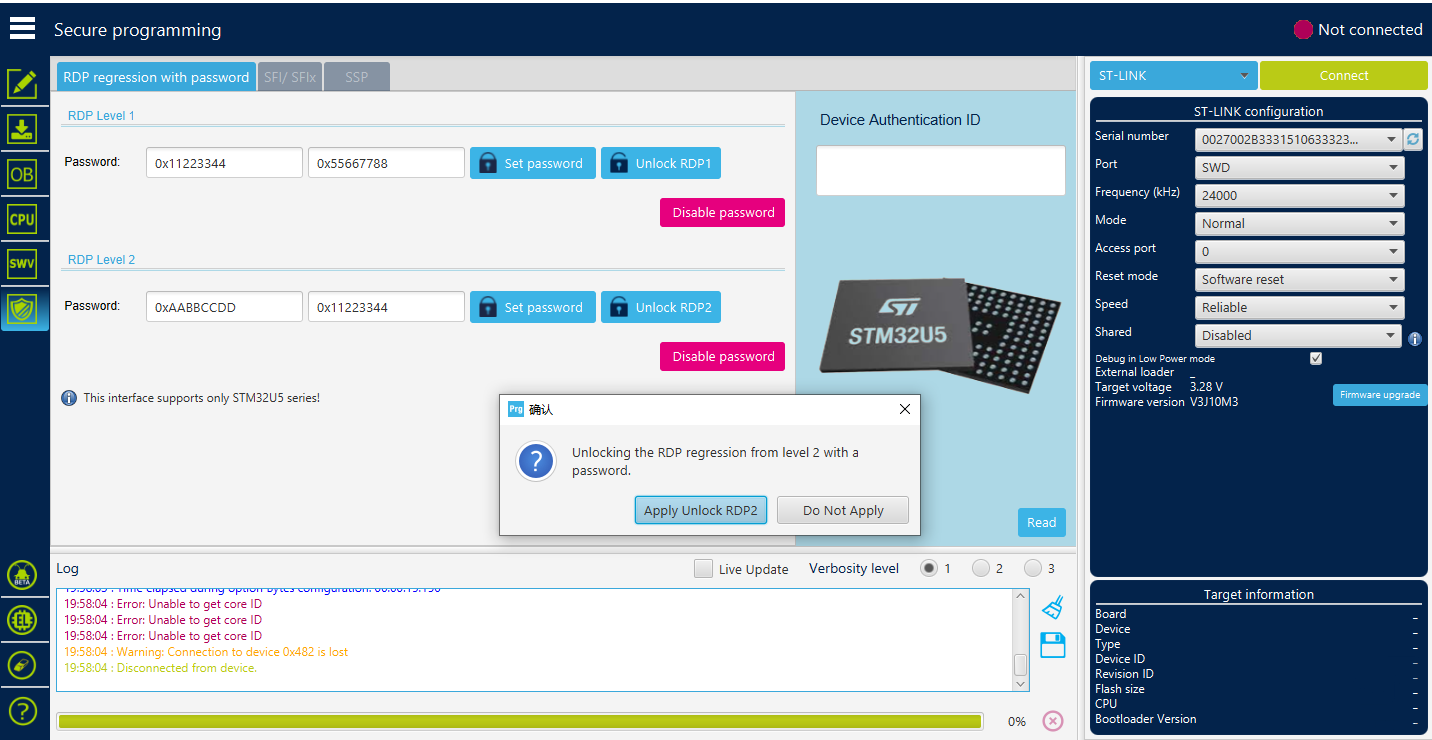Screen dimensions: 1432x740
Task: Open the SWV viewer icon
Action: 22,264
